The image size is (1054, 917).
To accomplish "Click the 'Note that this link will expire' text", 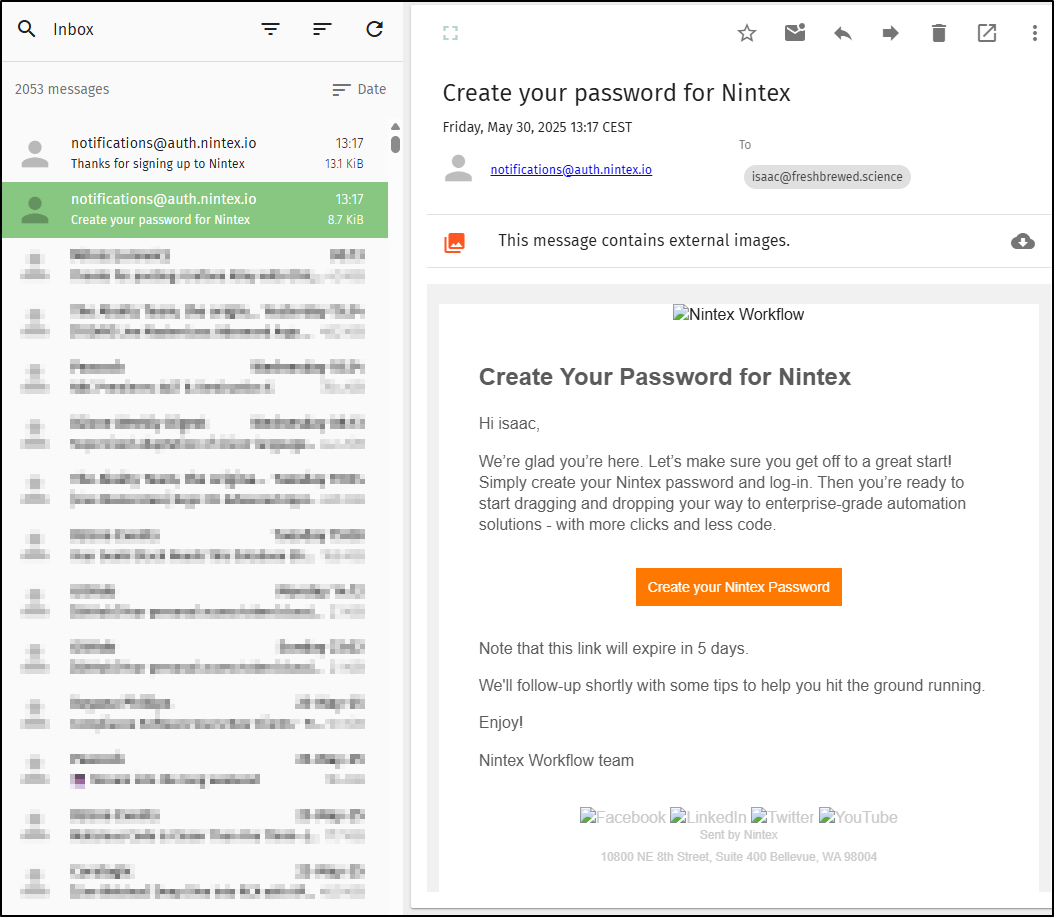I will click(x=613, y=648).
